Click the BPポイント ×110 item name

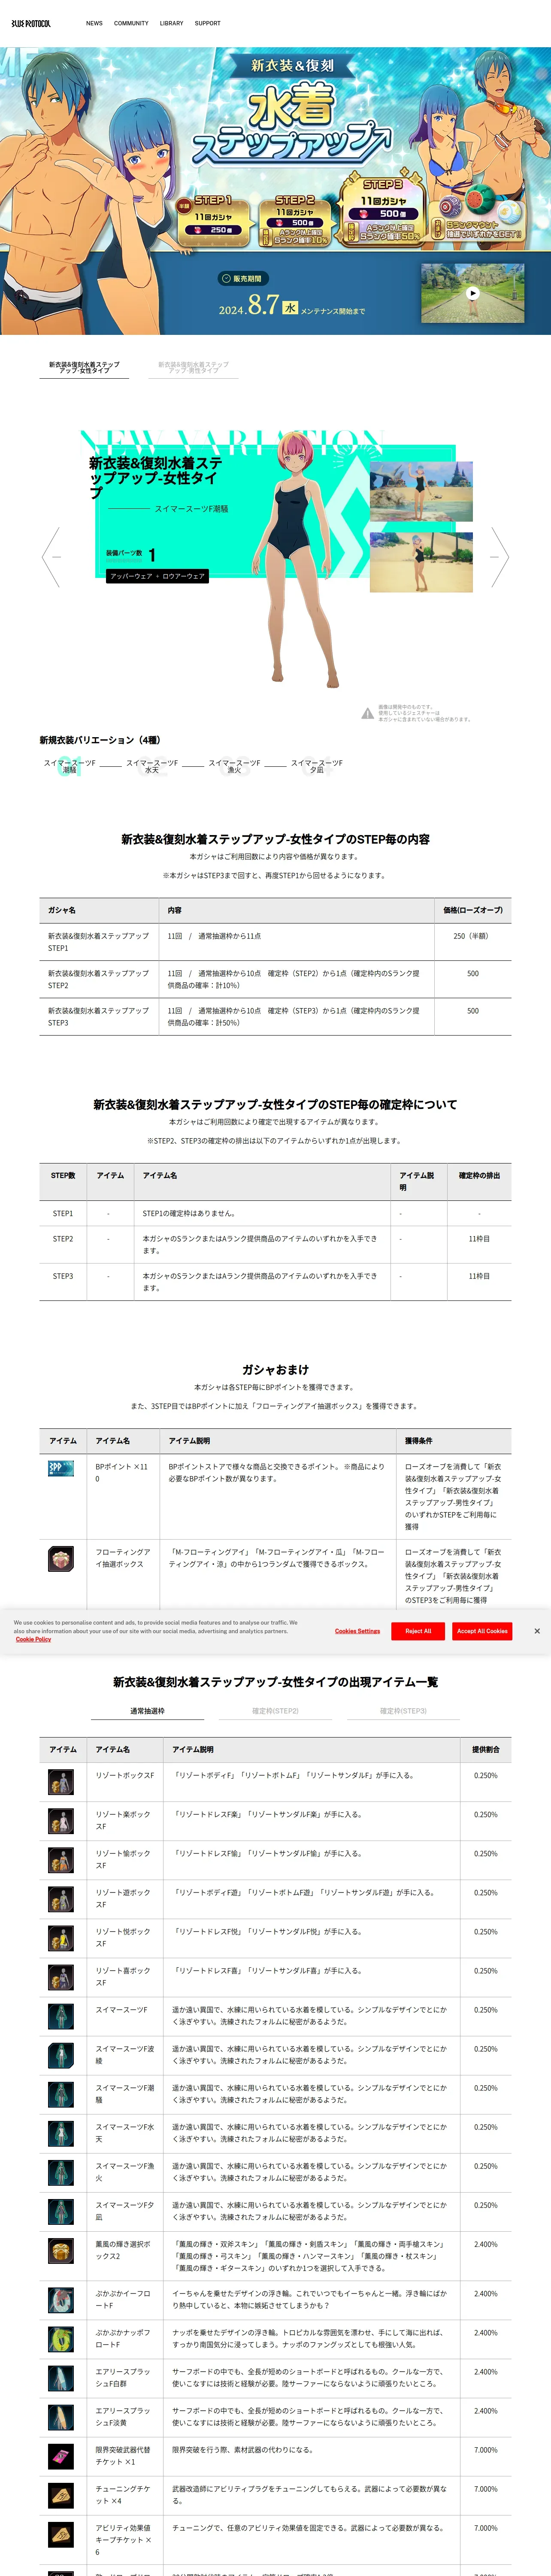122,1472
